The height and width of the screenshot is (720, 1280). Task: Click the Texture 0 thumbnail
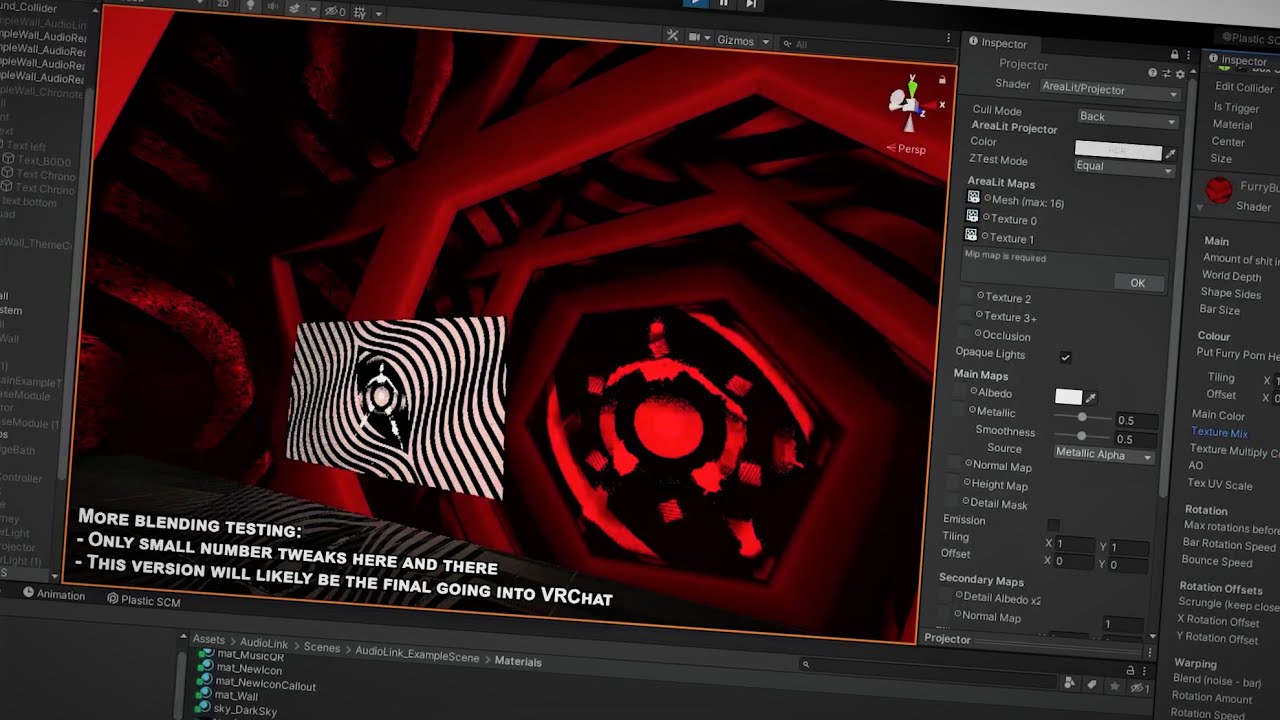tap(972, 216)
